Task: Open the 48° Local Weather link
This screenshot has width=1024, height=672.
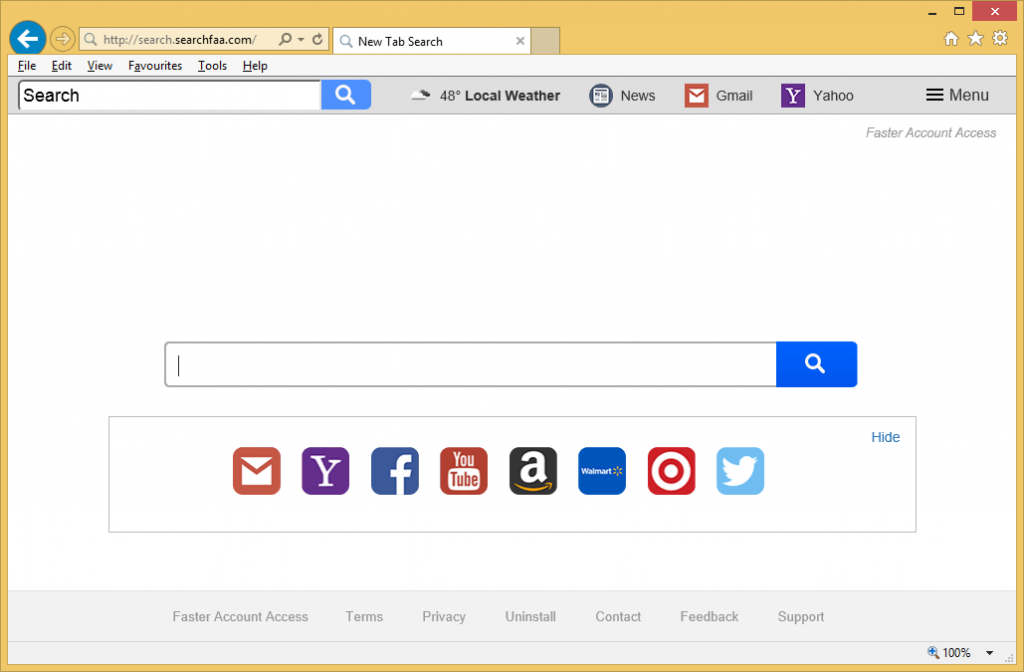Action: click(x=500, y=96)
